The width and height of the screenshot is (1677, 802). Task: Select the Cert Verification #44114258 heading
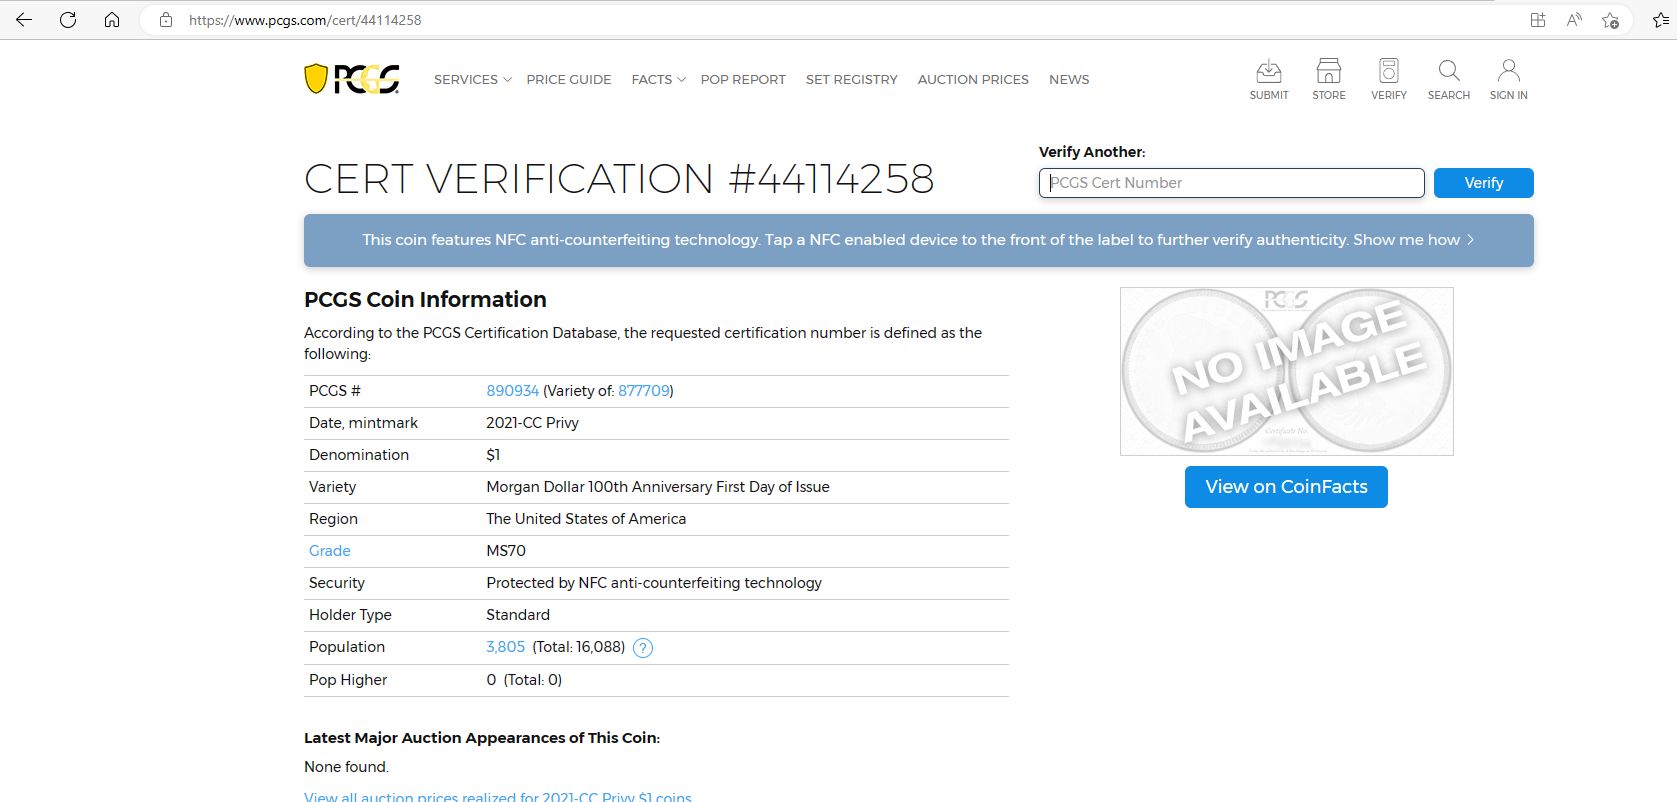click(x=619, y=179)
